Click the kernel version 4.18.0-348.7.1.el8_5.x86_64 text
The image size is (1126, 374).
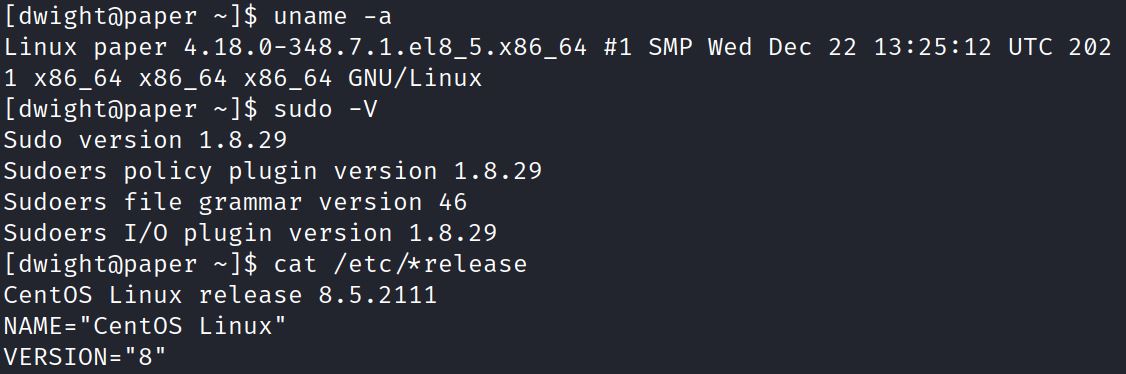coord(386,48)
